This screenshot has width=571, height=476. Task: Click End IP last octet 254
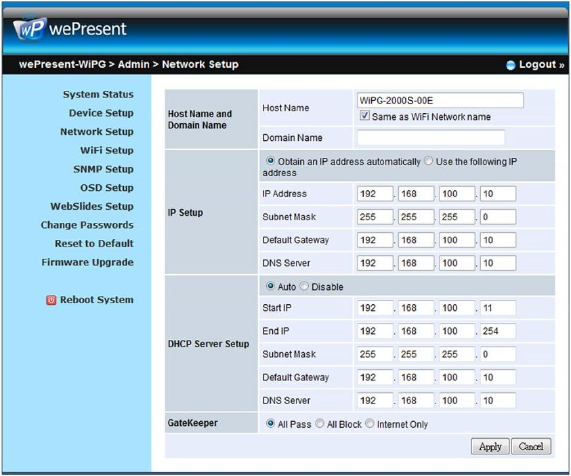click(498, 331)
